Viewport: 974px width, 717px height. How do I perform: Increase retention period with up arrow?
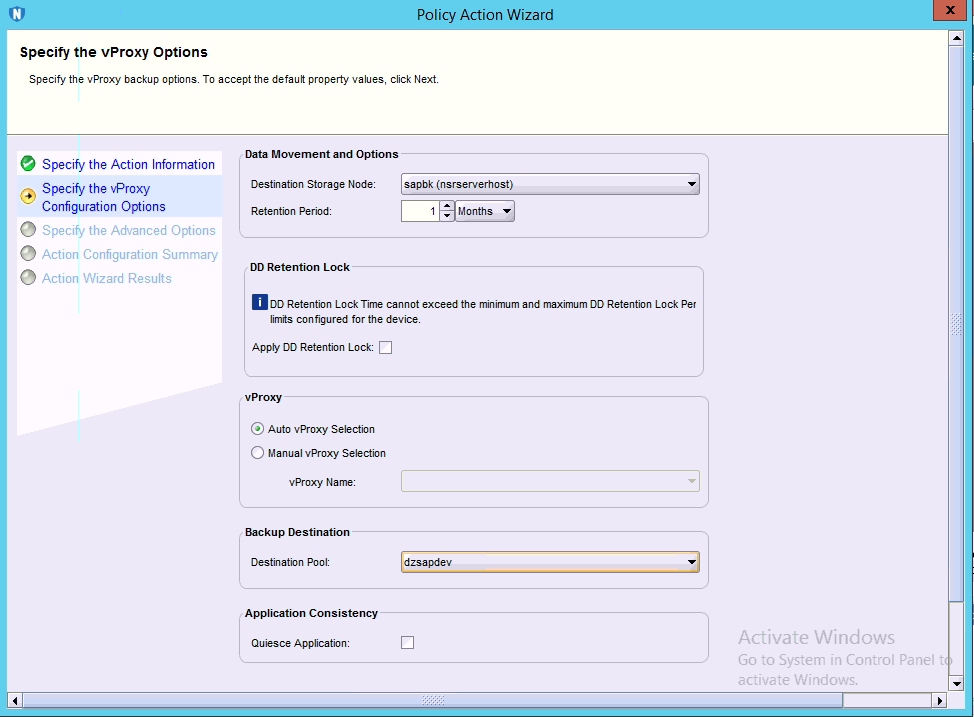[446, 206]
